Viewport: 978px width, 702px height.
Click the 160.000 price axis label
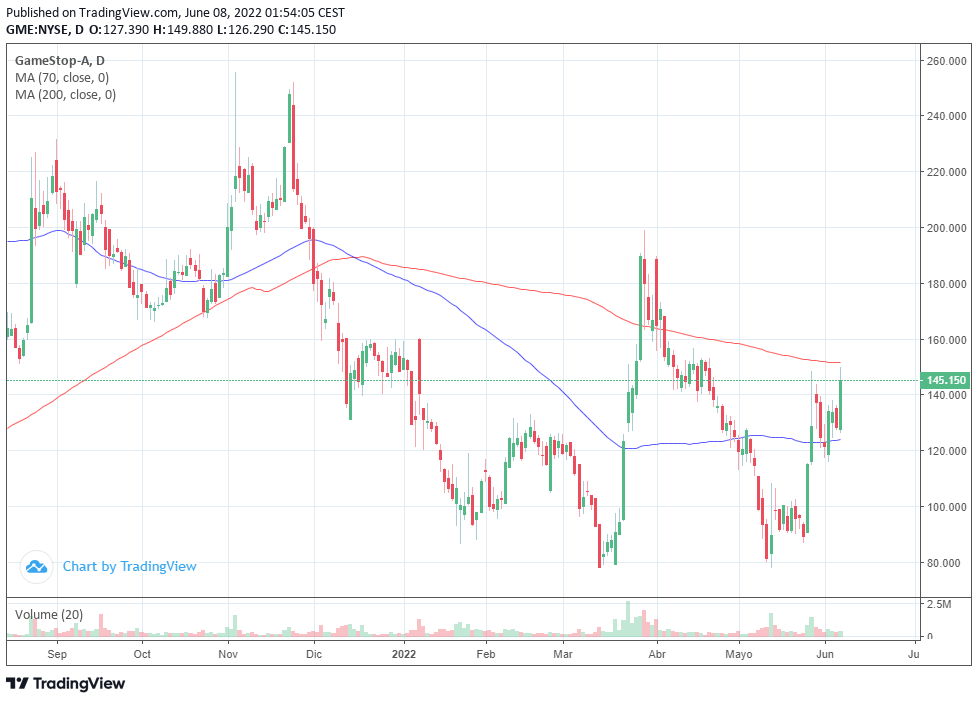click(946, 340)
